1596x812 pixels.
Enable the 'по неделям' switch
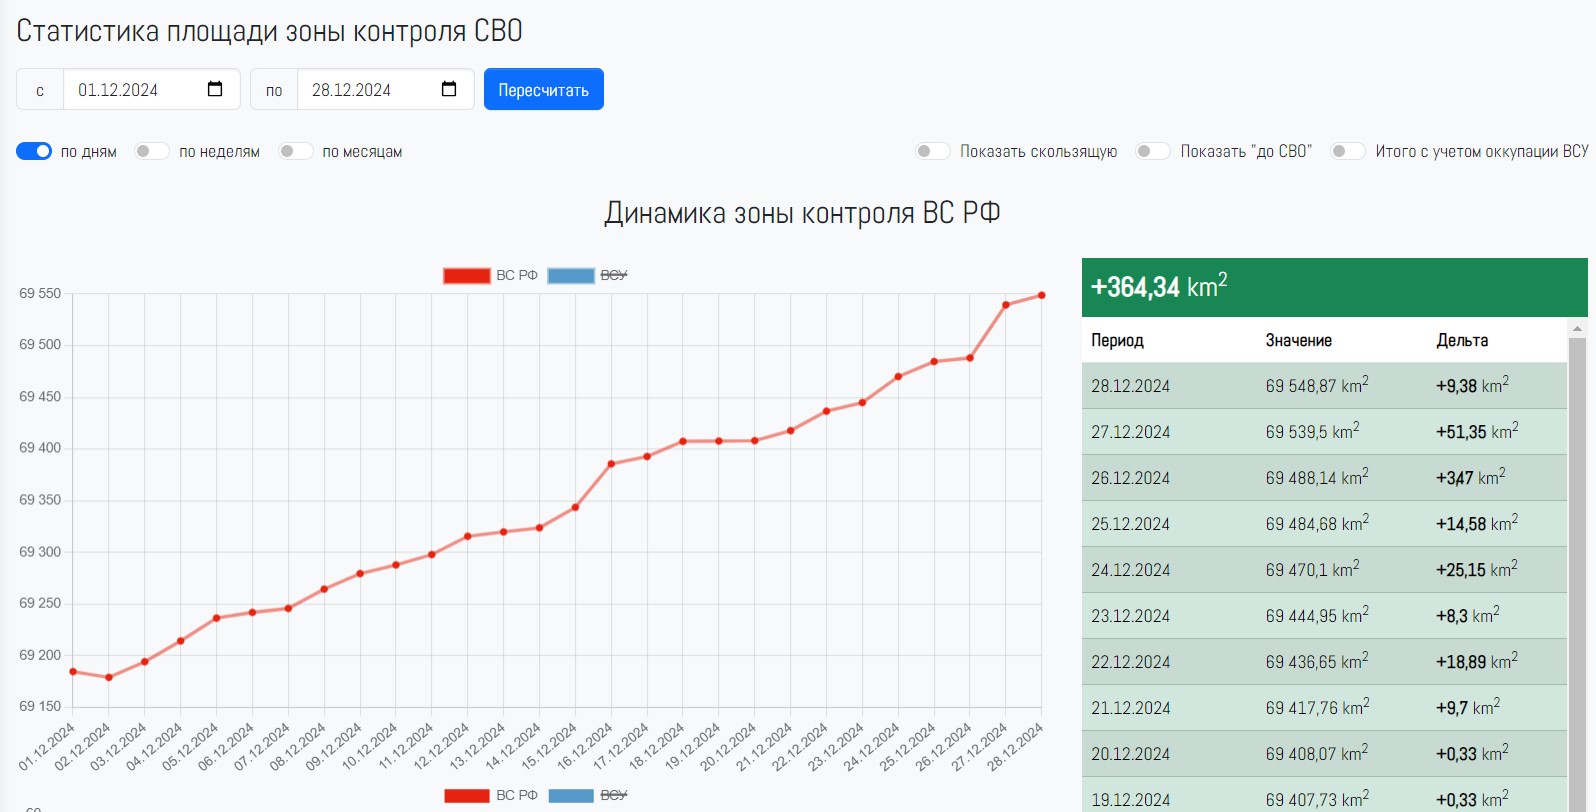click(x=152, y=151)
